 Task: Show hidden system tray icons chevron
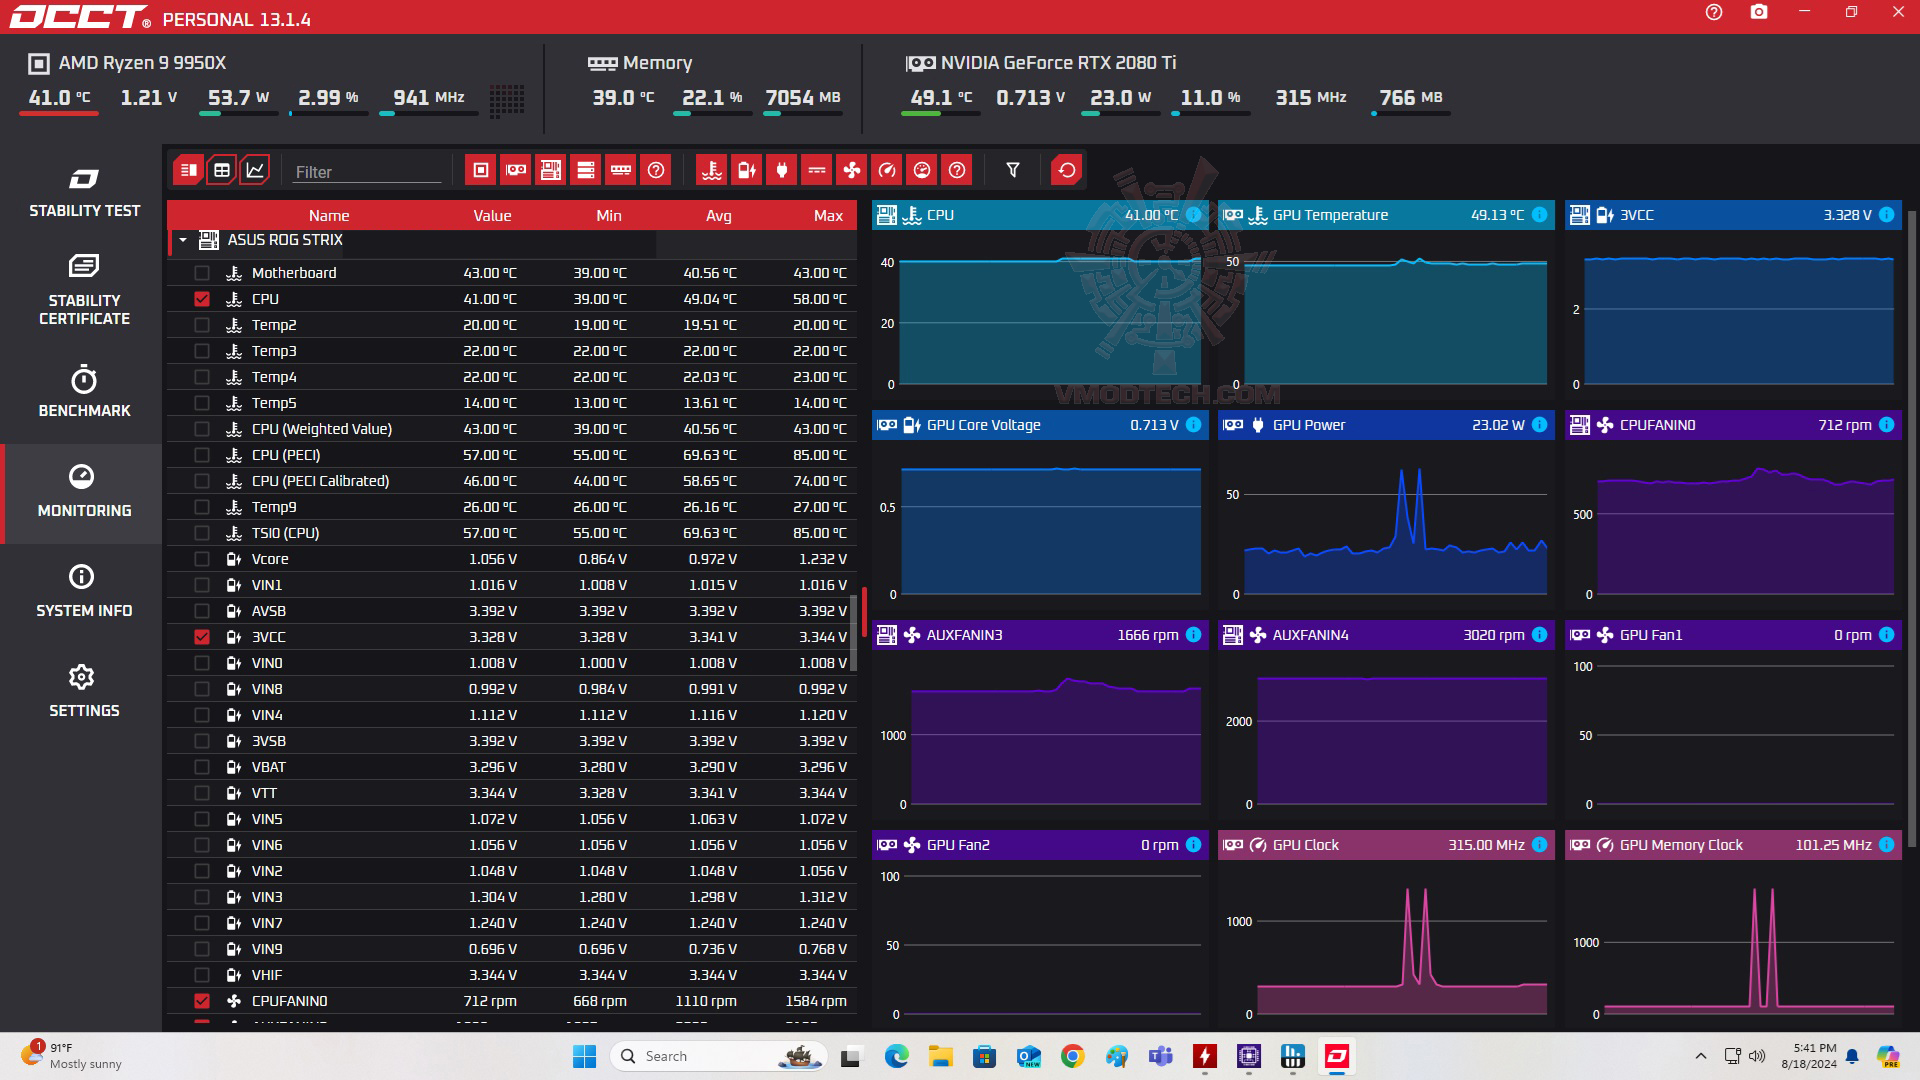1700,1056
